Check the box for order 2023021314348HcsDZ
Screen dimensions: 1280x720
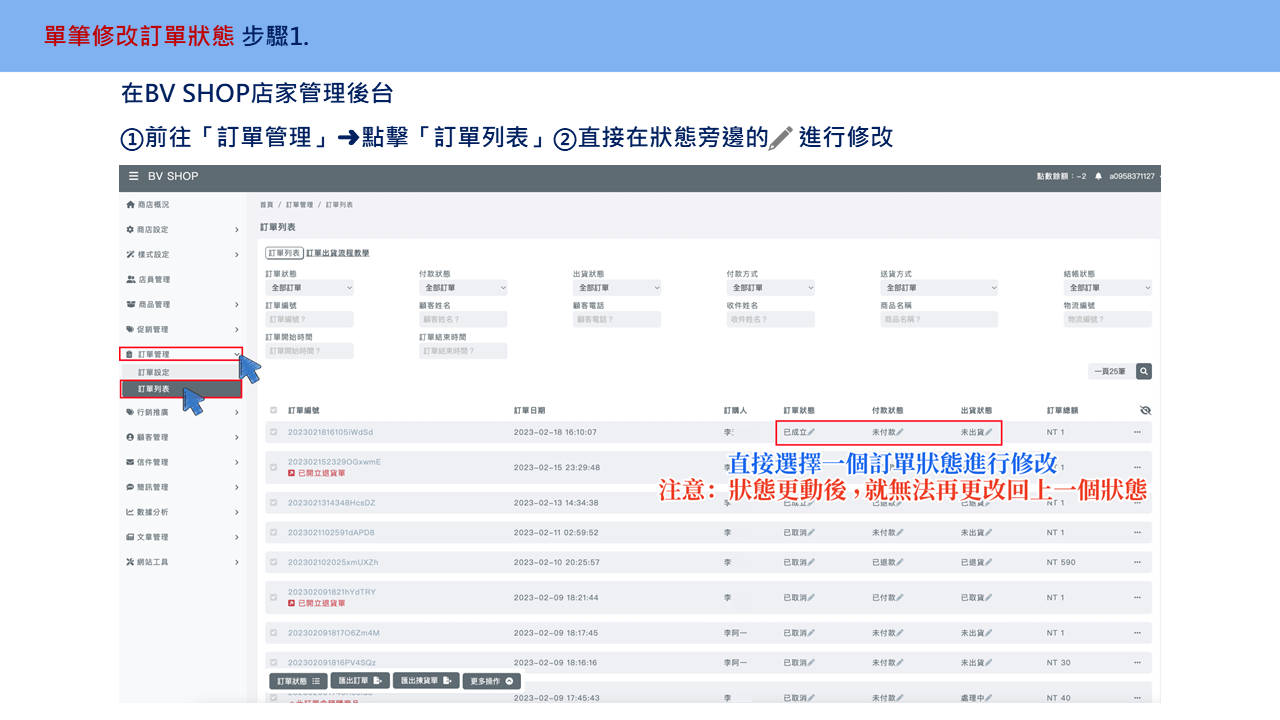pyautogui.click(x=274, y=502)
